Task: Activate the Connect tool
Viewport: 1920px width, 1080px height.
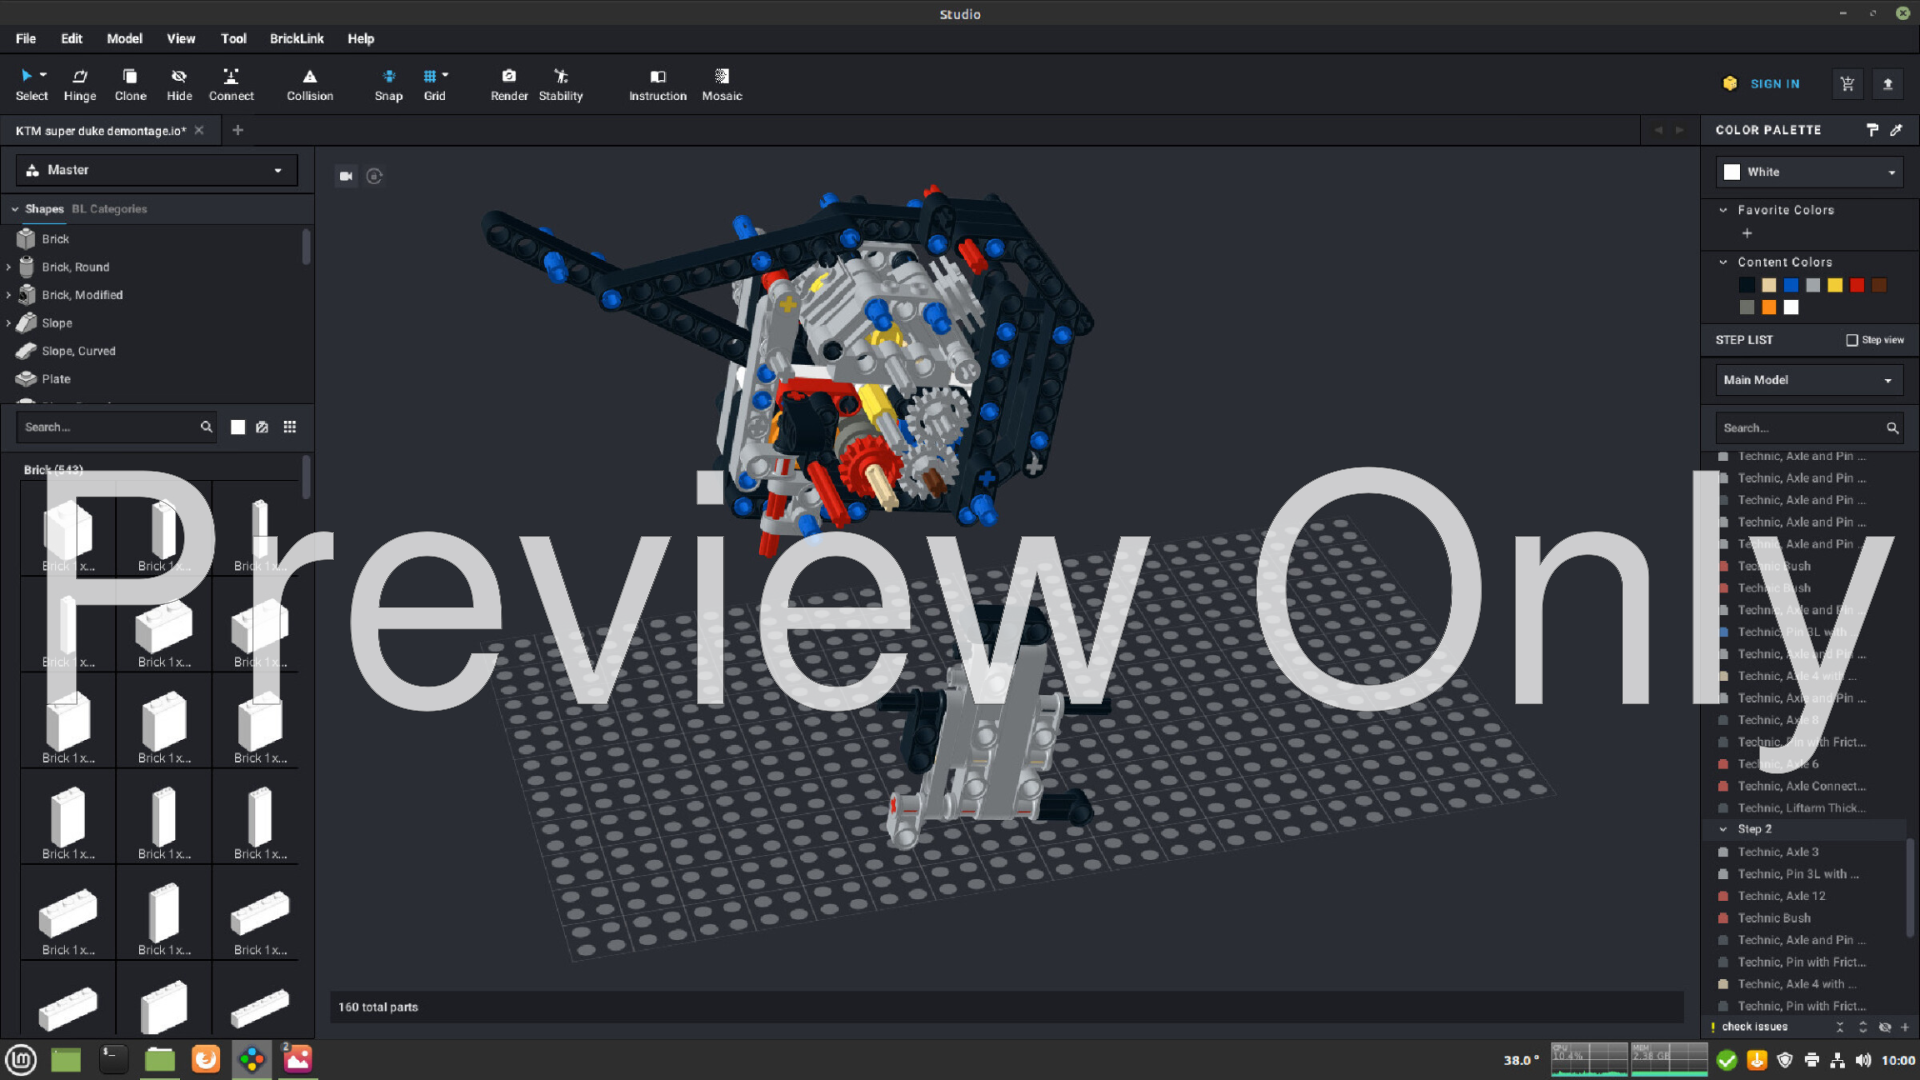Action: (x=231, y=84)
